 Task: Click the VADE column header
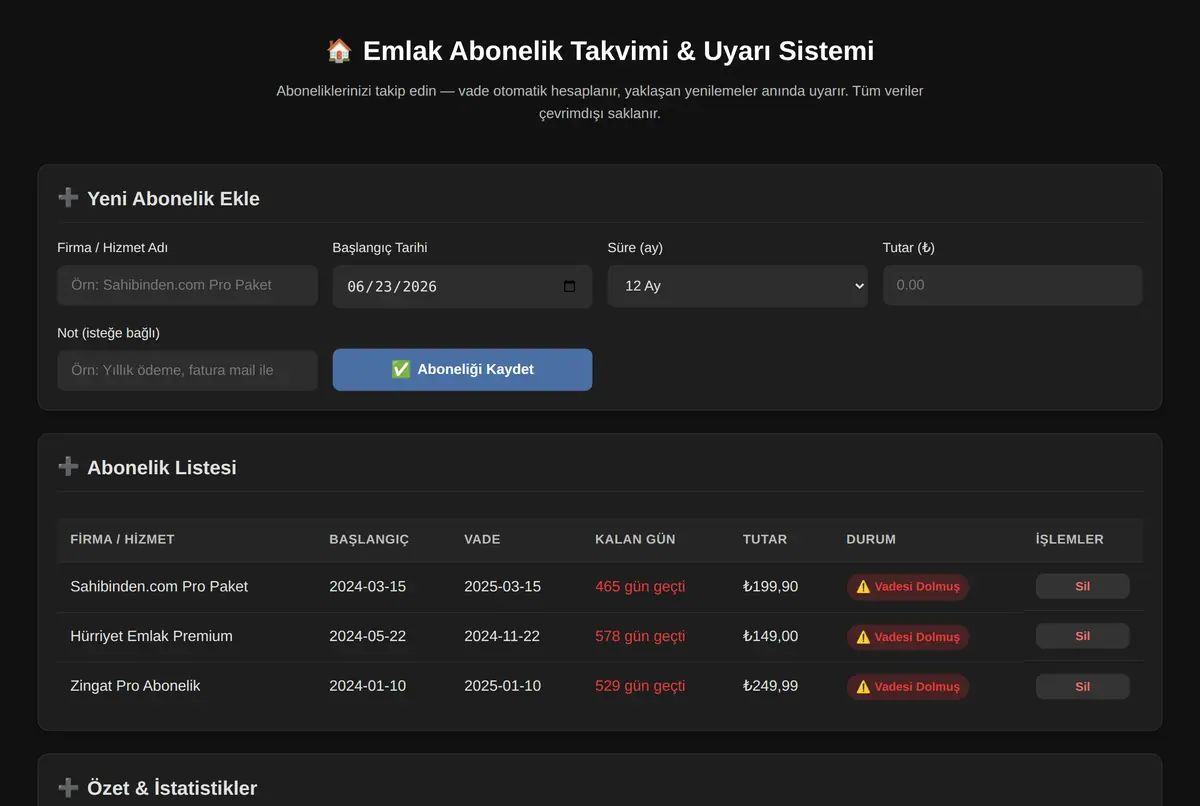482,539
